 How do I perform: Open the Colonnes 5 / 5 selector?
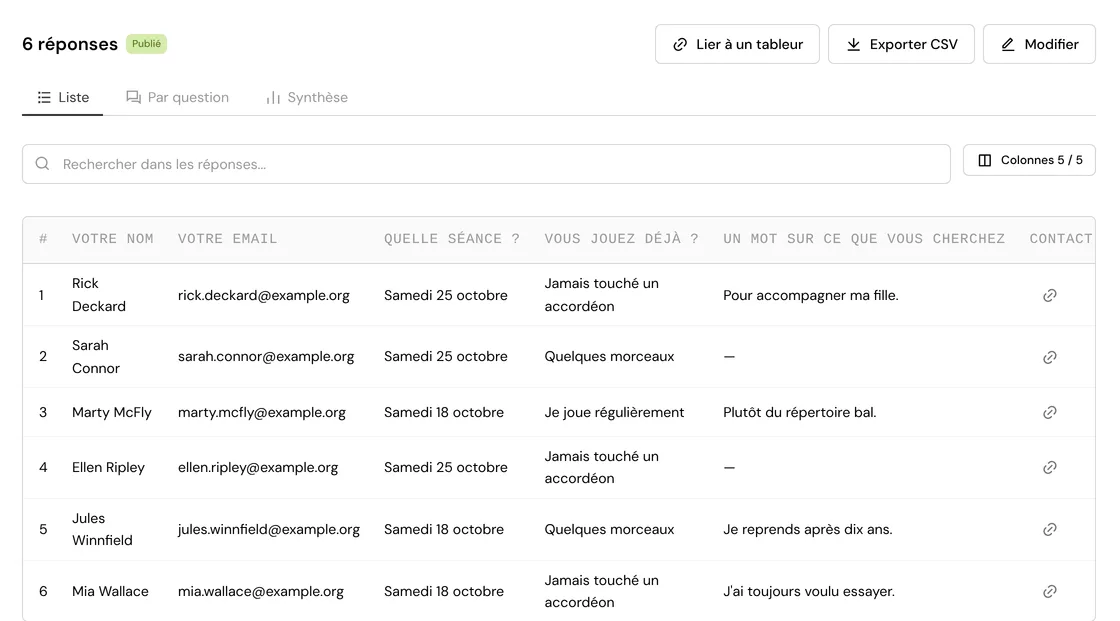(x=1029, y=160)
